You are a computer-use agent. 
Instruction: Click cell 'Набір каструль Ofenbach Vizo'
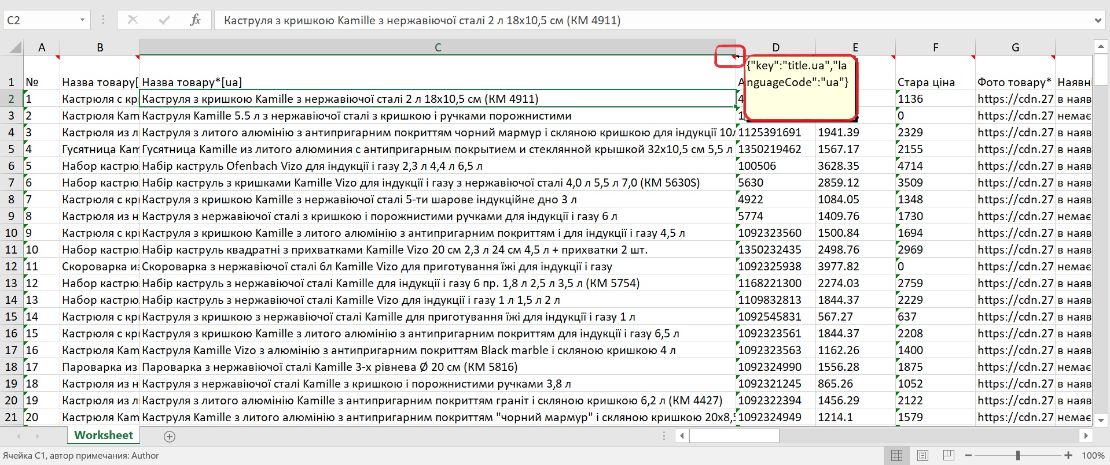[x=437, y=166]
